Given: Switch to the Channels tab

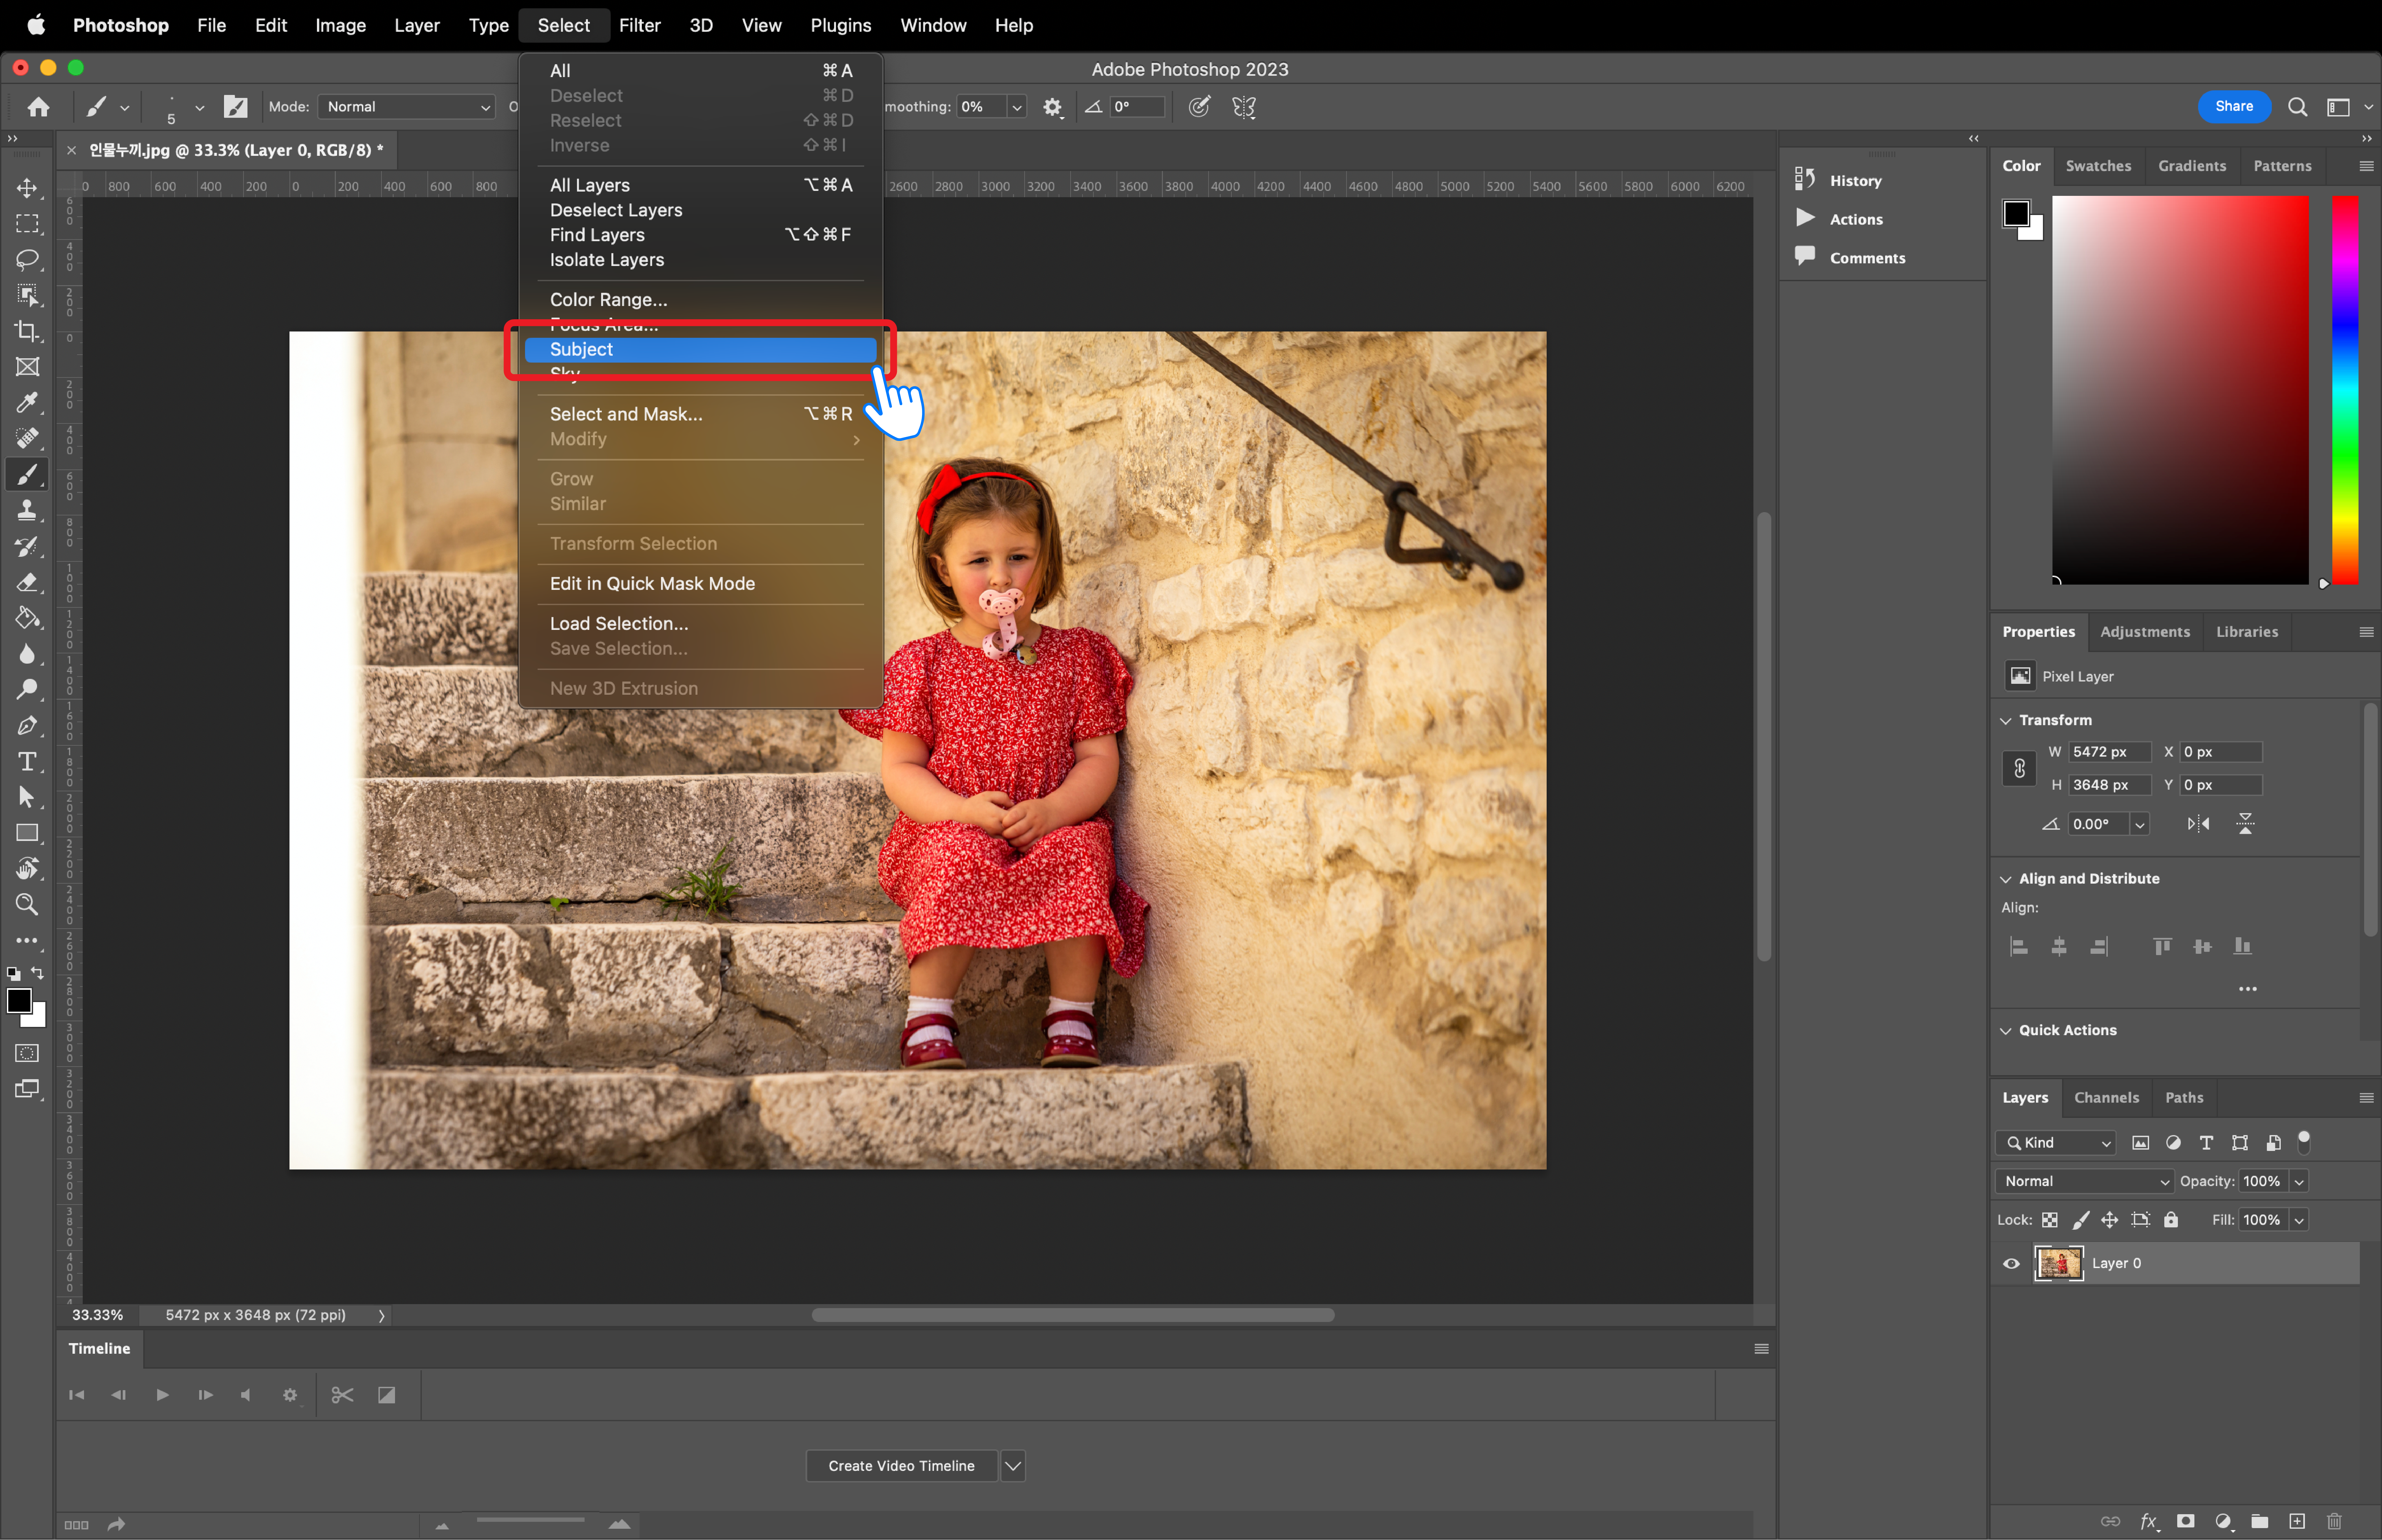Looking at the screenshot, I should [x=2106, y=1098].
